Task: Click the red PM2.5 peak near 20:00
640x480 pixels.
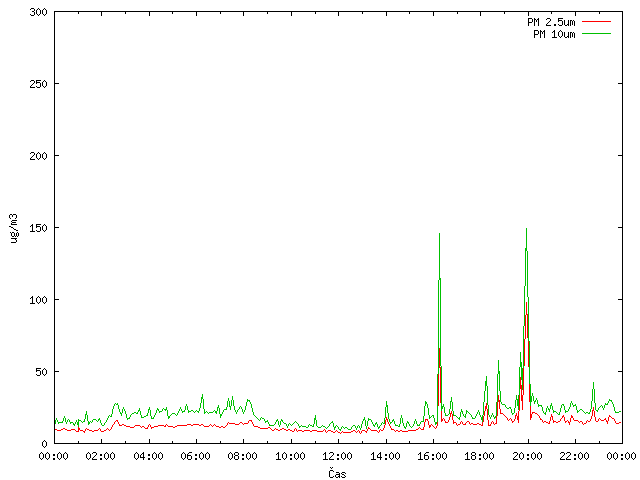Action: tap(527, 303)
